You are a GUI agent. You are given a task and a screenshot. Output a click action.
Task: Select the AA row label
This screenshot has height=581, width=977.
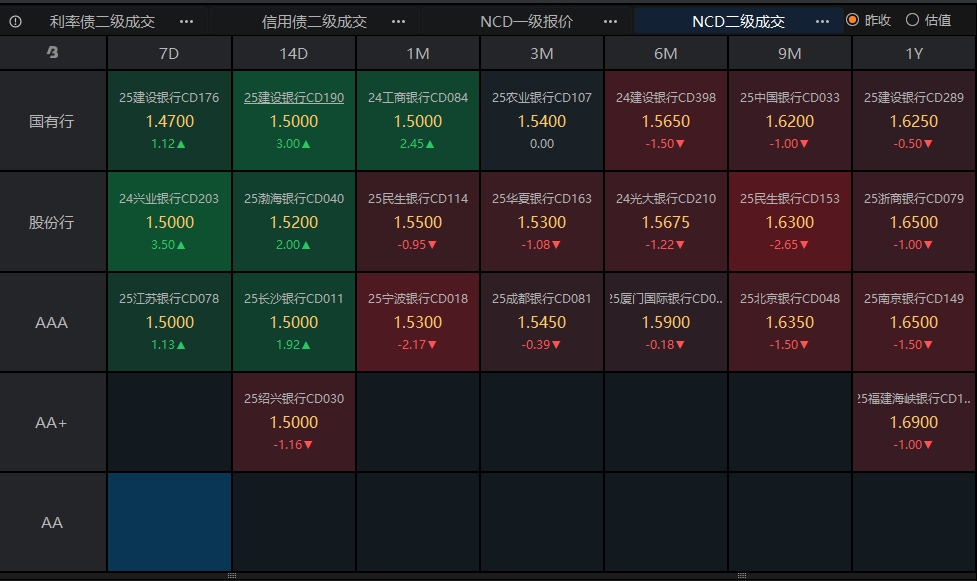point(52,522)
